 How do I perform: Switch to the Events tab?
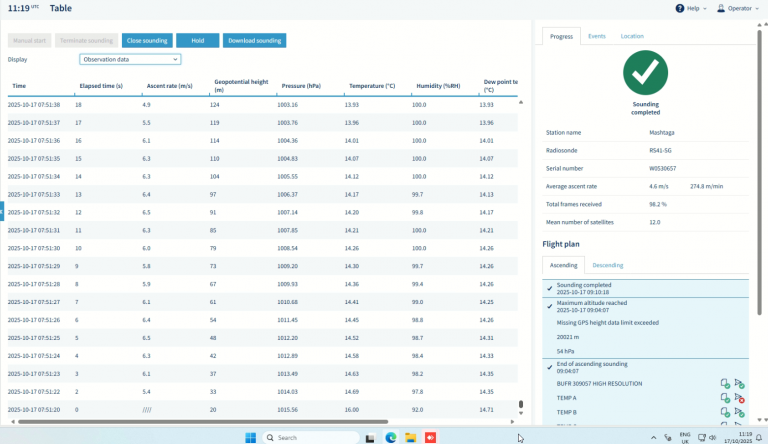coord(596,36)
